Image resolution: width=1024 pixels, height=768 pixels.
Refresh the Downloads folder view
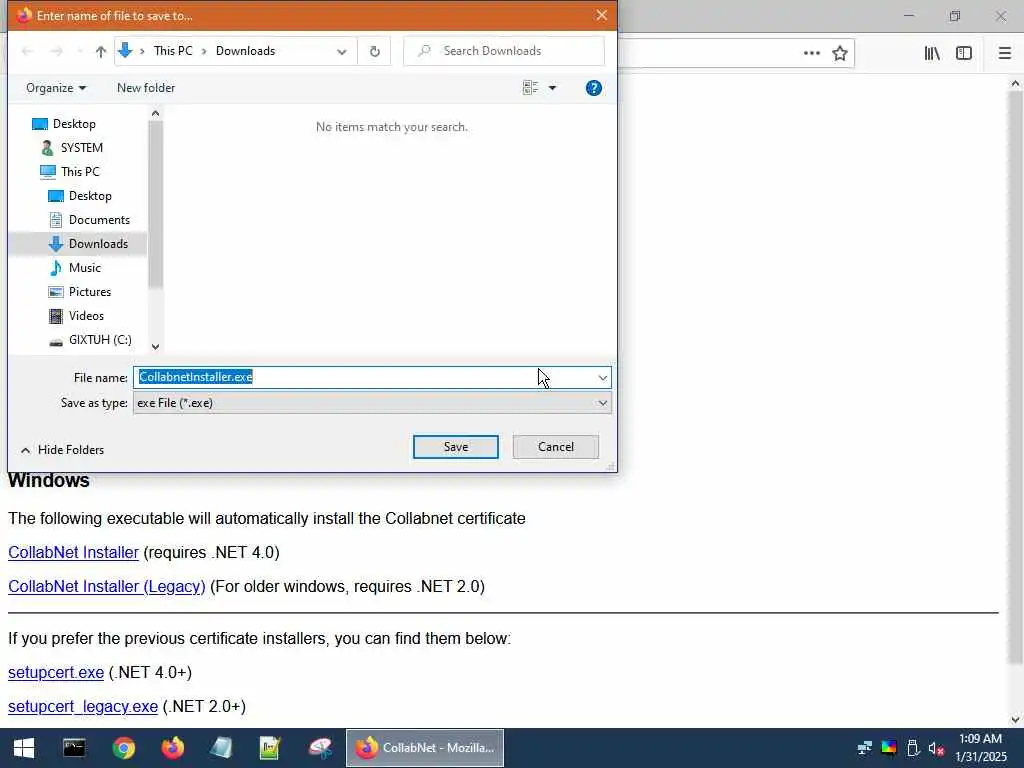[x=374, y=51]
